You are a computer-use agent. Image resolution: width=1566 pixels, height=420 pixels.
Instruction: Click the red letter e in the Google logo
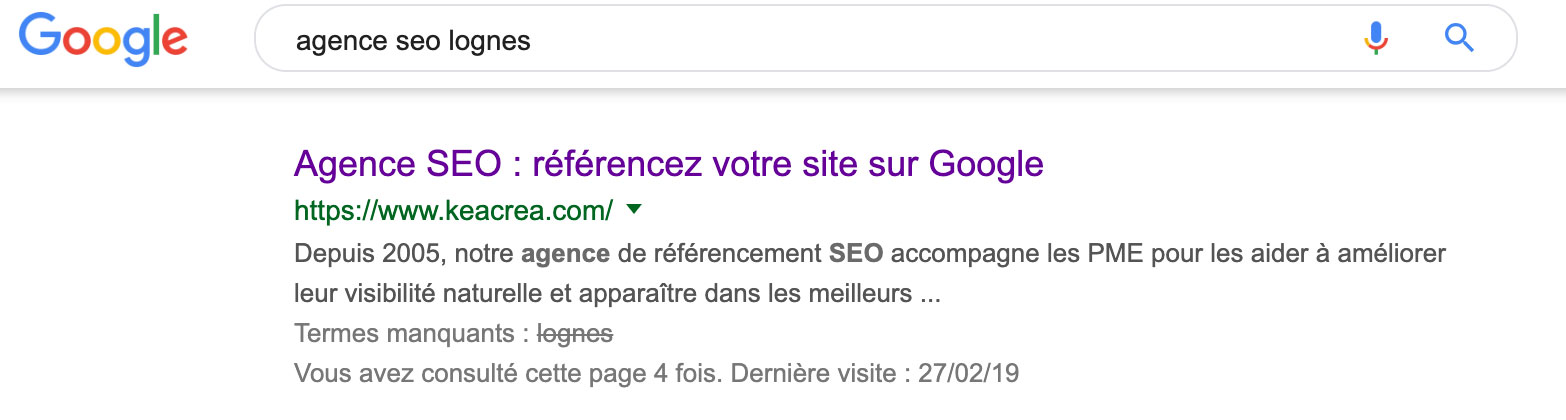(173, 43)
